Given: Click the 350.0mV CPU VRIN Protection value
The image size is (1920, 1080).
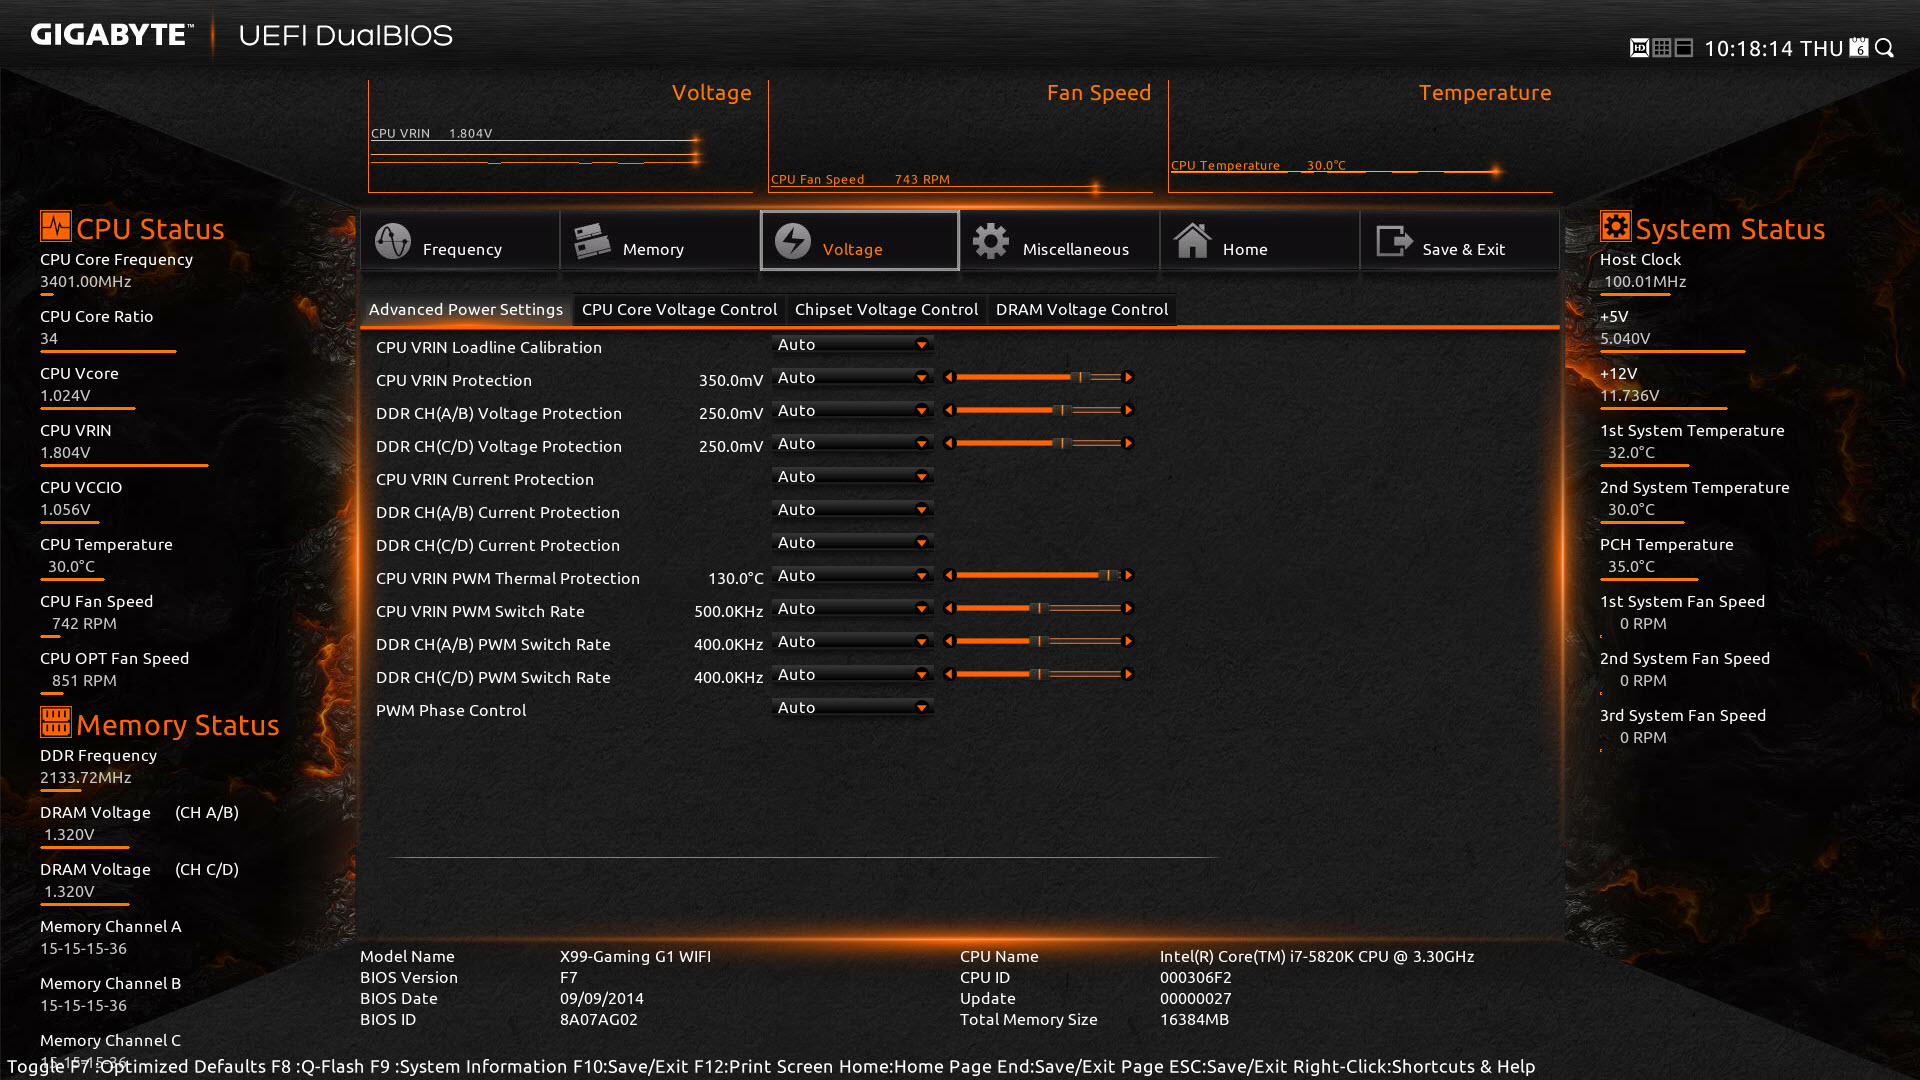Looking at the screenshot, I should [x=731, y=380].
